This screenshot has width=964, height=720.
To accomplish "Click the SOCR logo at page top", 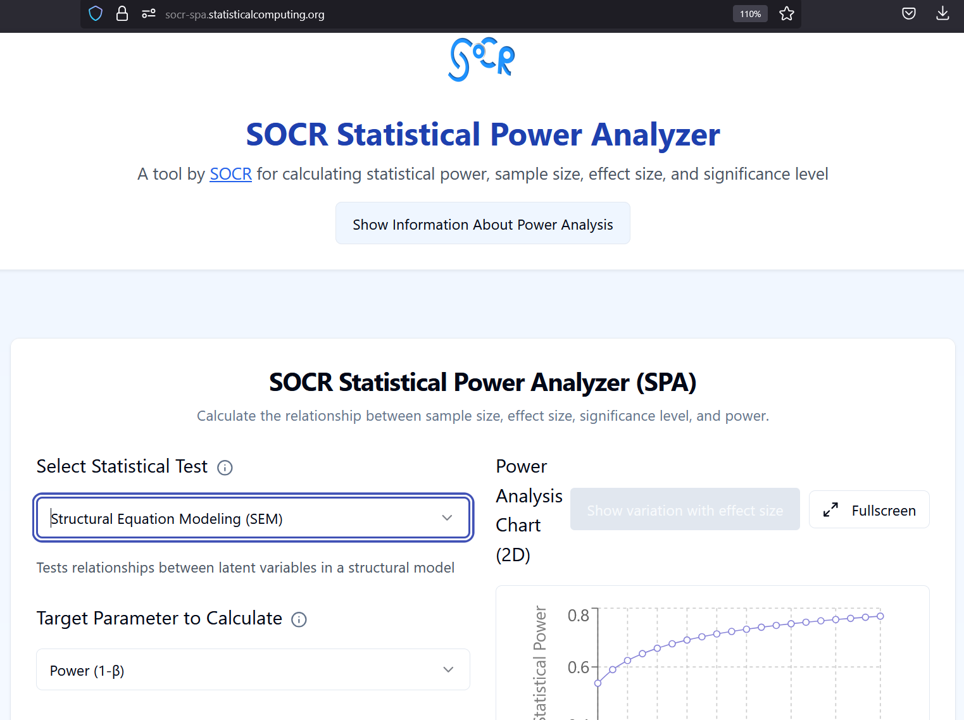I will point(481,60).
